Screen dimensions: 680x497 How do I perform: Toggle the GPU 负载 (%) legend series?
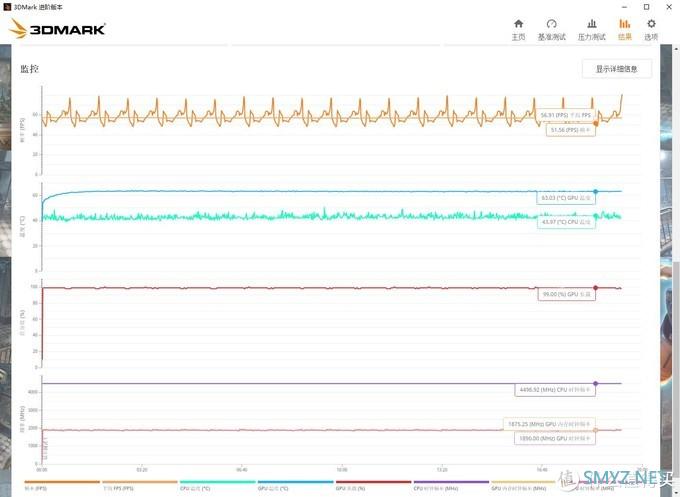pyautogui.click(x=373, y=485)
